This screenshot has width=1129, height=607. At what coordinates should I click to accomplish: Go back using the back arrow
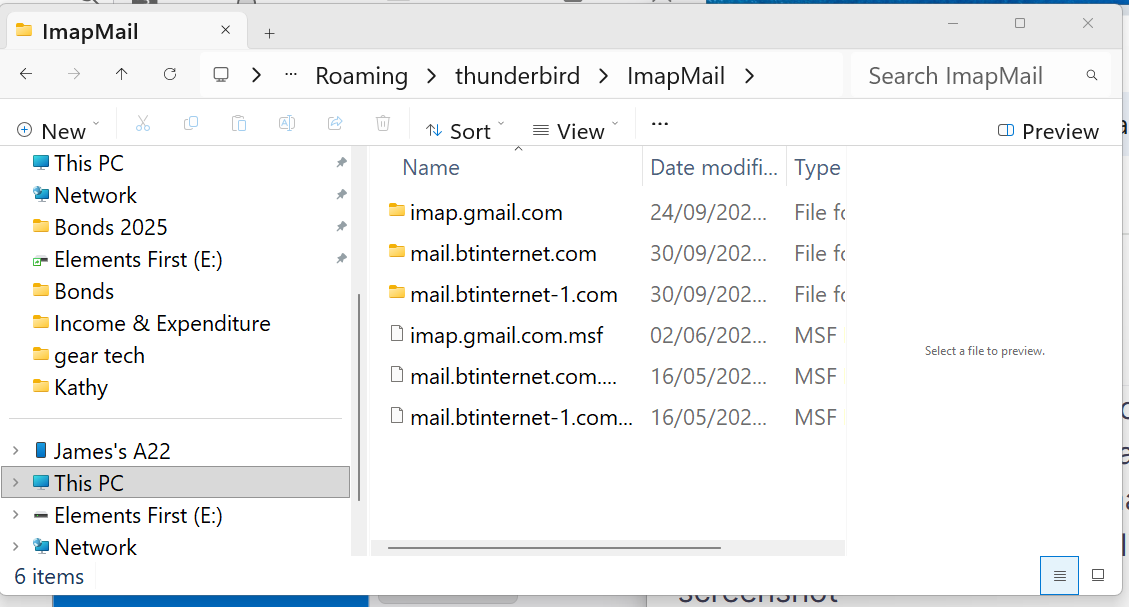click(26, 74)
